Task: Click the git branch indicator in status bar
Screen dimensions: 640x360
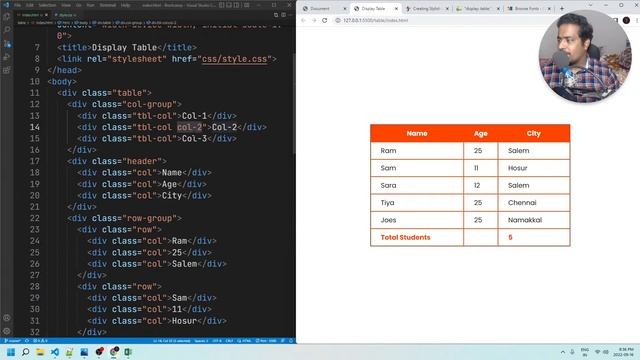Action: pos(12,340)
